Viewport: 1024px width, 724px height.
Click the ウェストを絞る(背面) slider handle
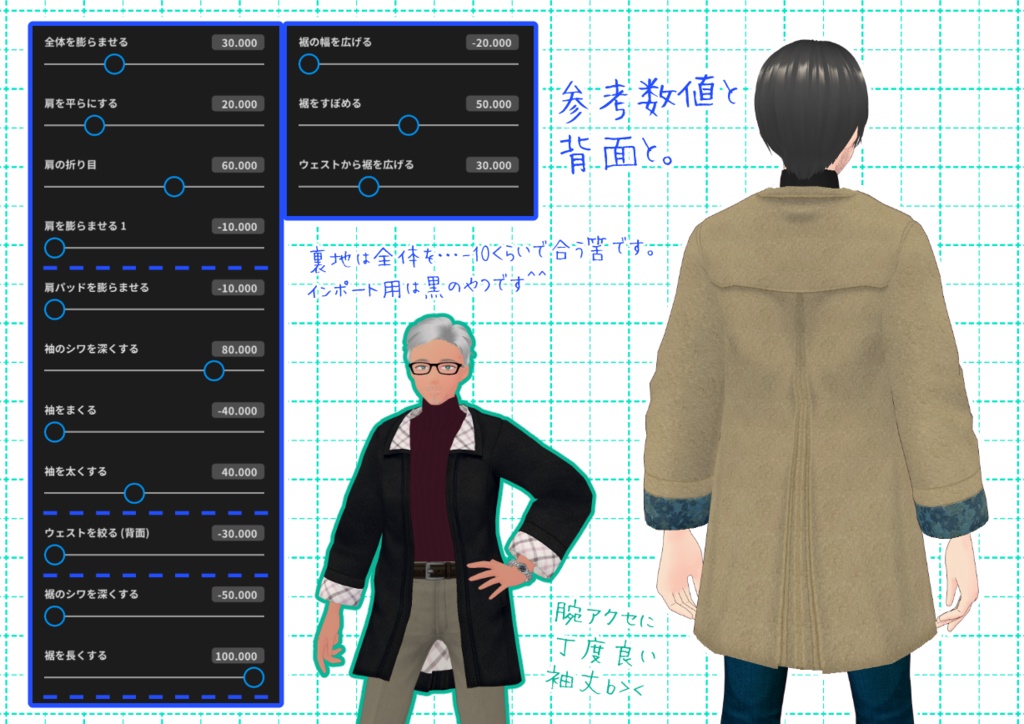tap(53, 554)
